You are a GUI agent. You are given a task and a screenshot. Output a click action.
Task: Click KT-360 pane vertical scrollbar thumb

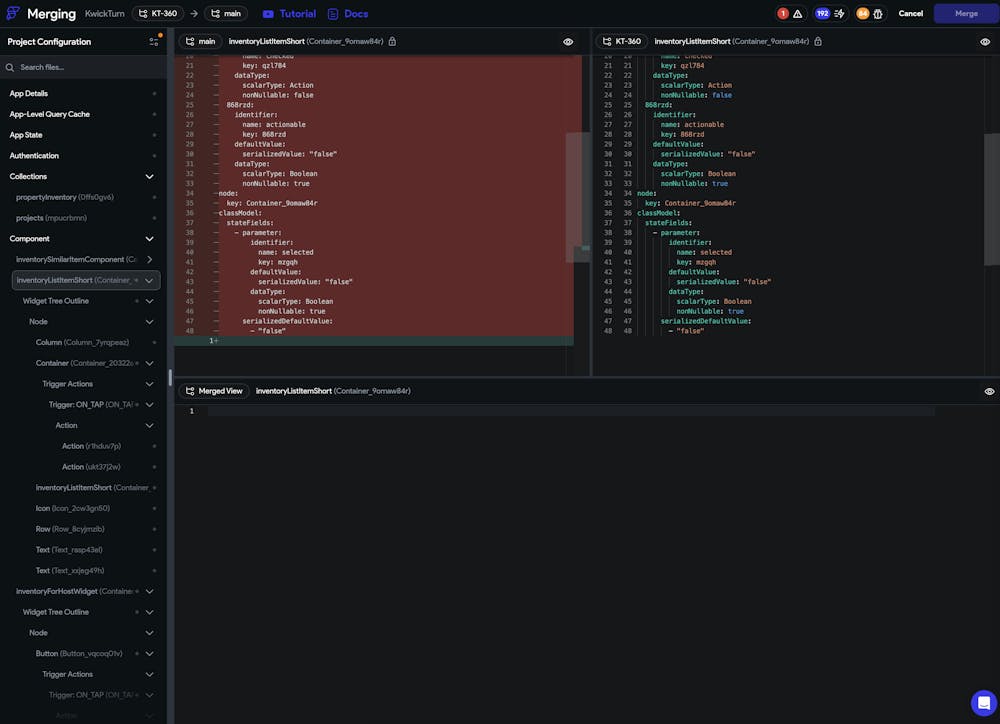click(x=992, y=200)
